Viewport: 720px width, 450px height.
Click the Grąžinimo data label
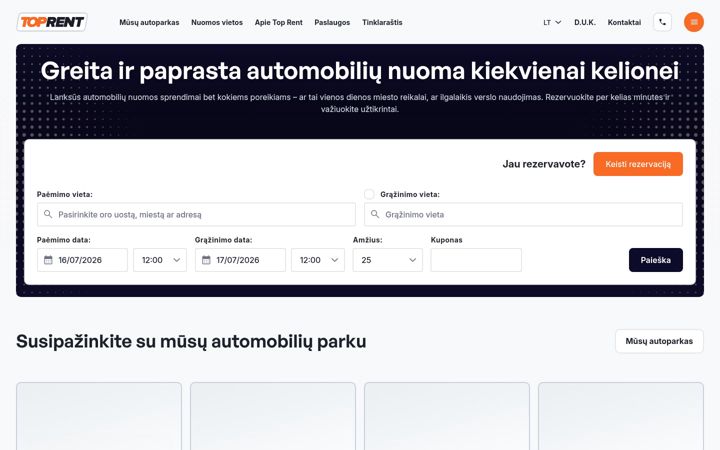(x=223, y=240)
